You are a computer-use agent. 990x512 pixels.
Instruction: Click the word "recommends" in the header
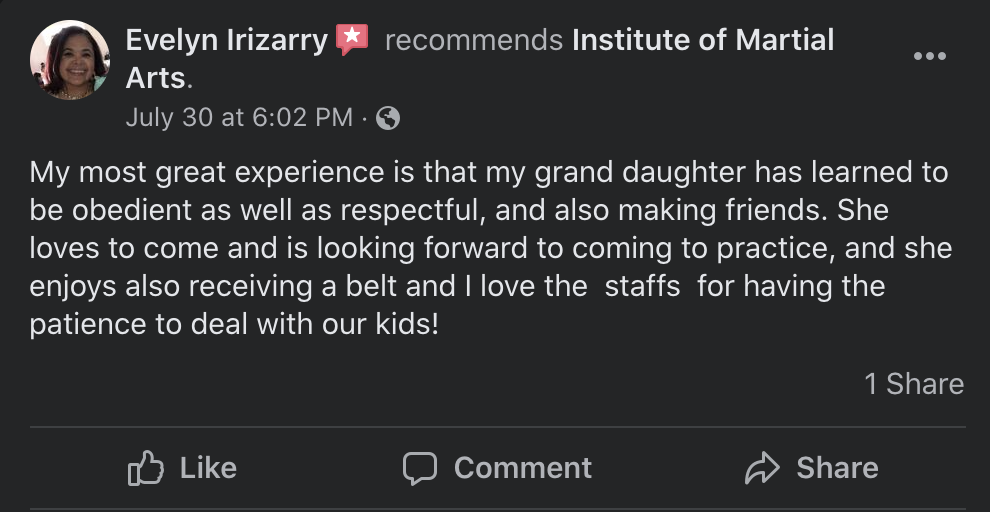(x=473, y=40)
